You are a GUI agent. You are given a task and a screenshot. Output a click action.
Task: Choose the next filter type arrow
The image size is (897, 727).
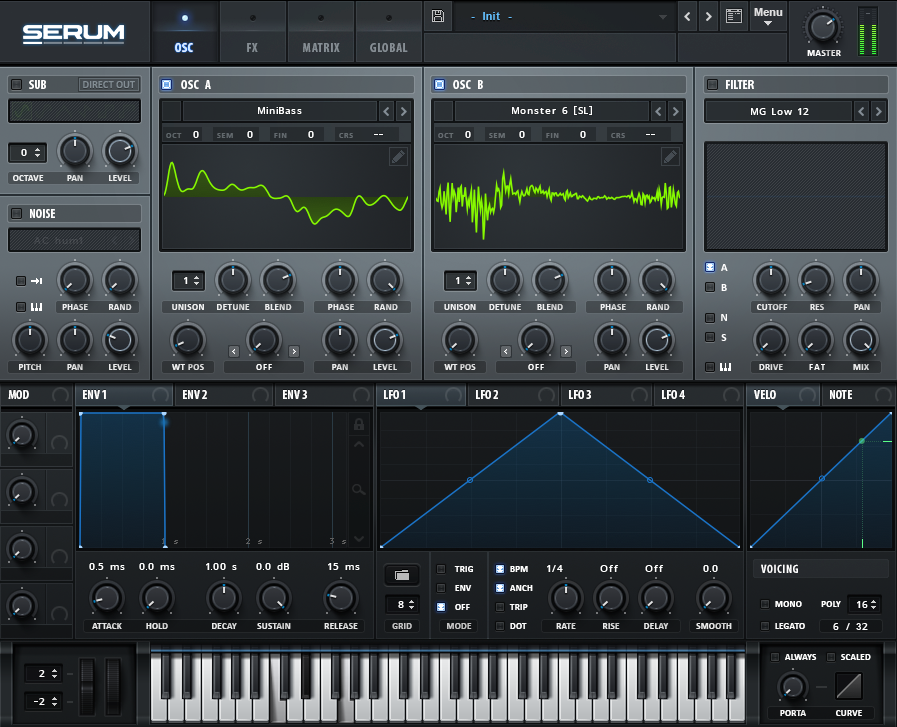(878, 112)
